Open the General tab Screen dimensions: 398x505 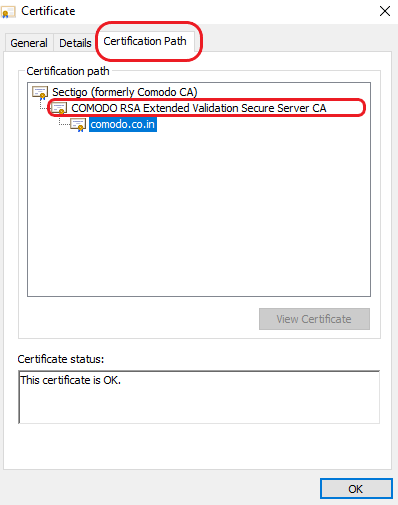tap(29, 43)
